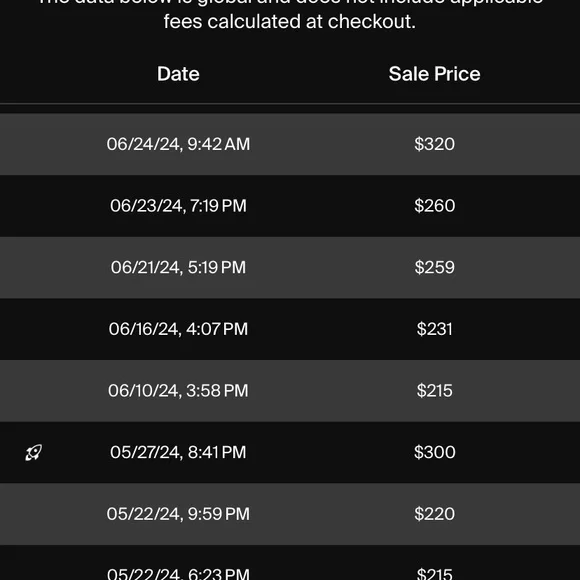Click the $320 sale price
The height and width of the screenshot is (580, 580).
click(x=434, y=144)
